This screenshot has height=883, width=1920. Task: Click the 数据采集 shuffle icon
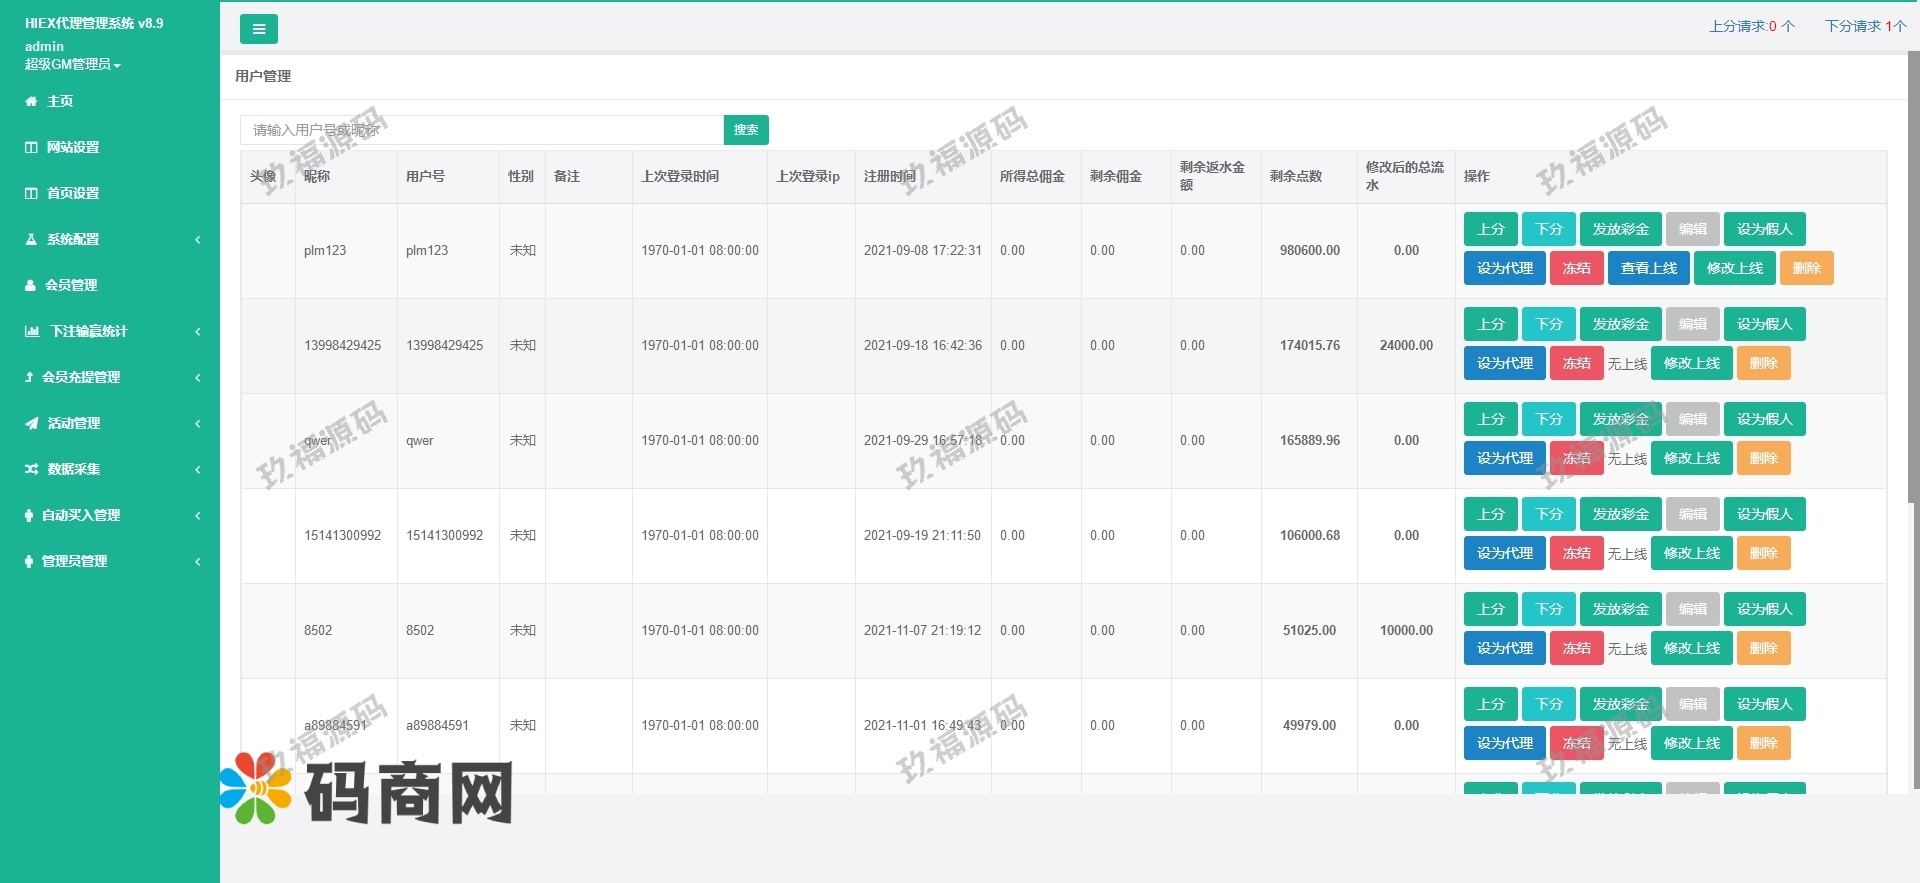(x=31, y=469)
